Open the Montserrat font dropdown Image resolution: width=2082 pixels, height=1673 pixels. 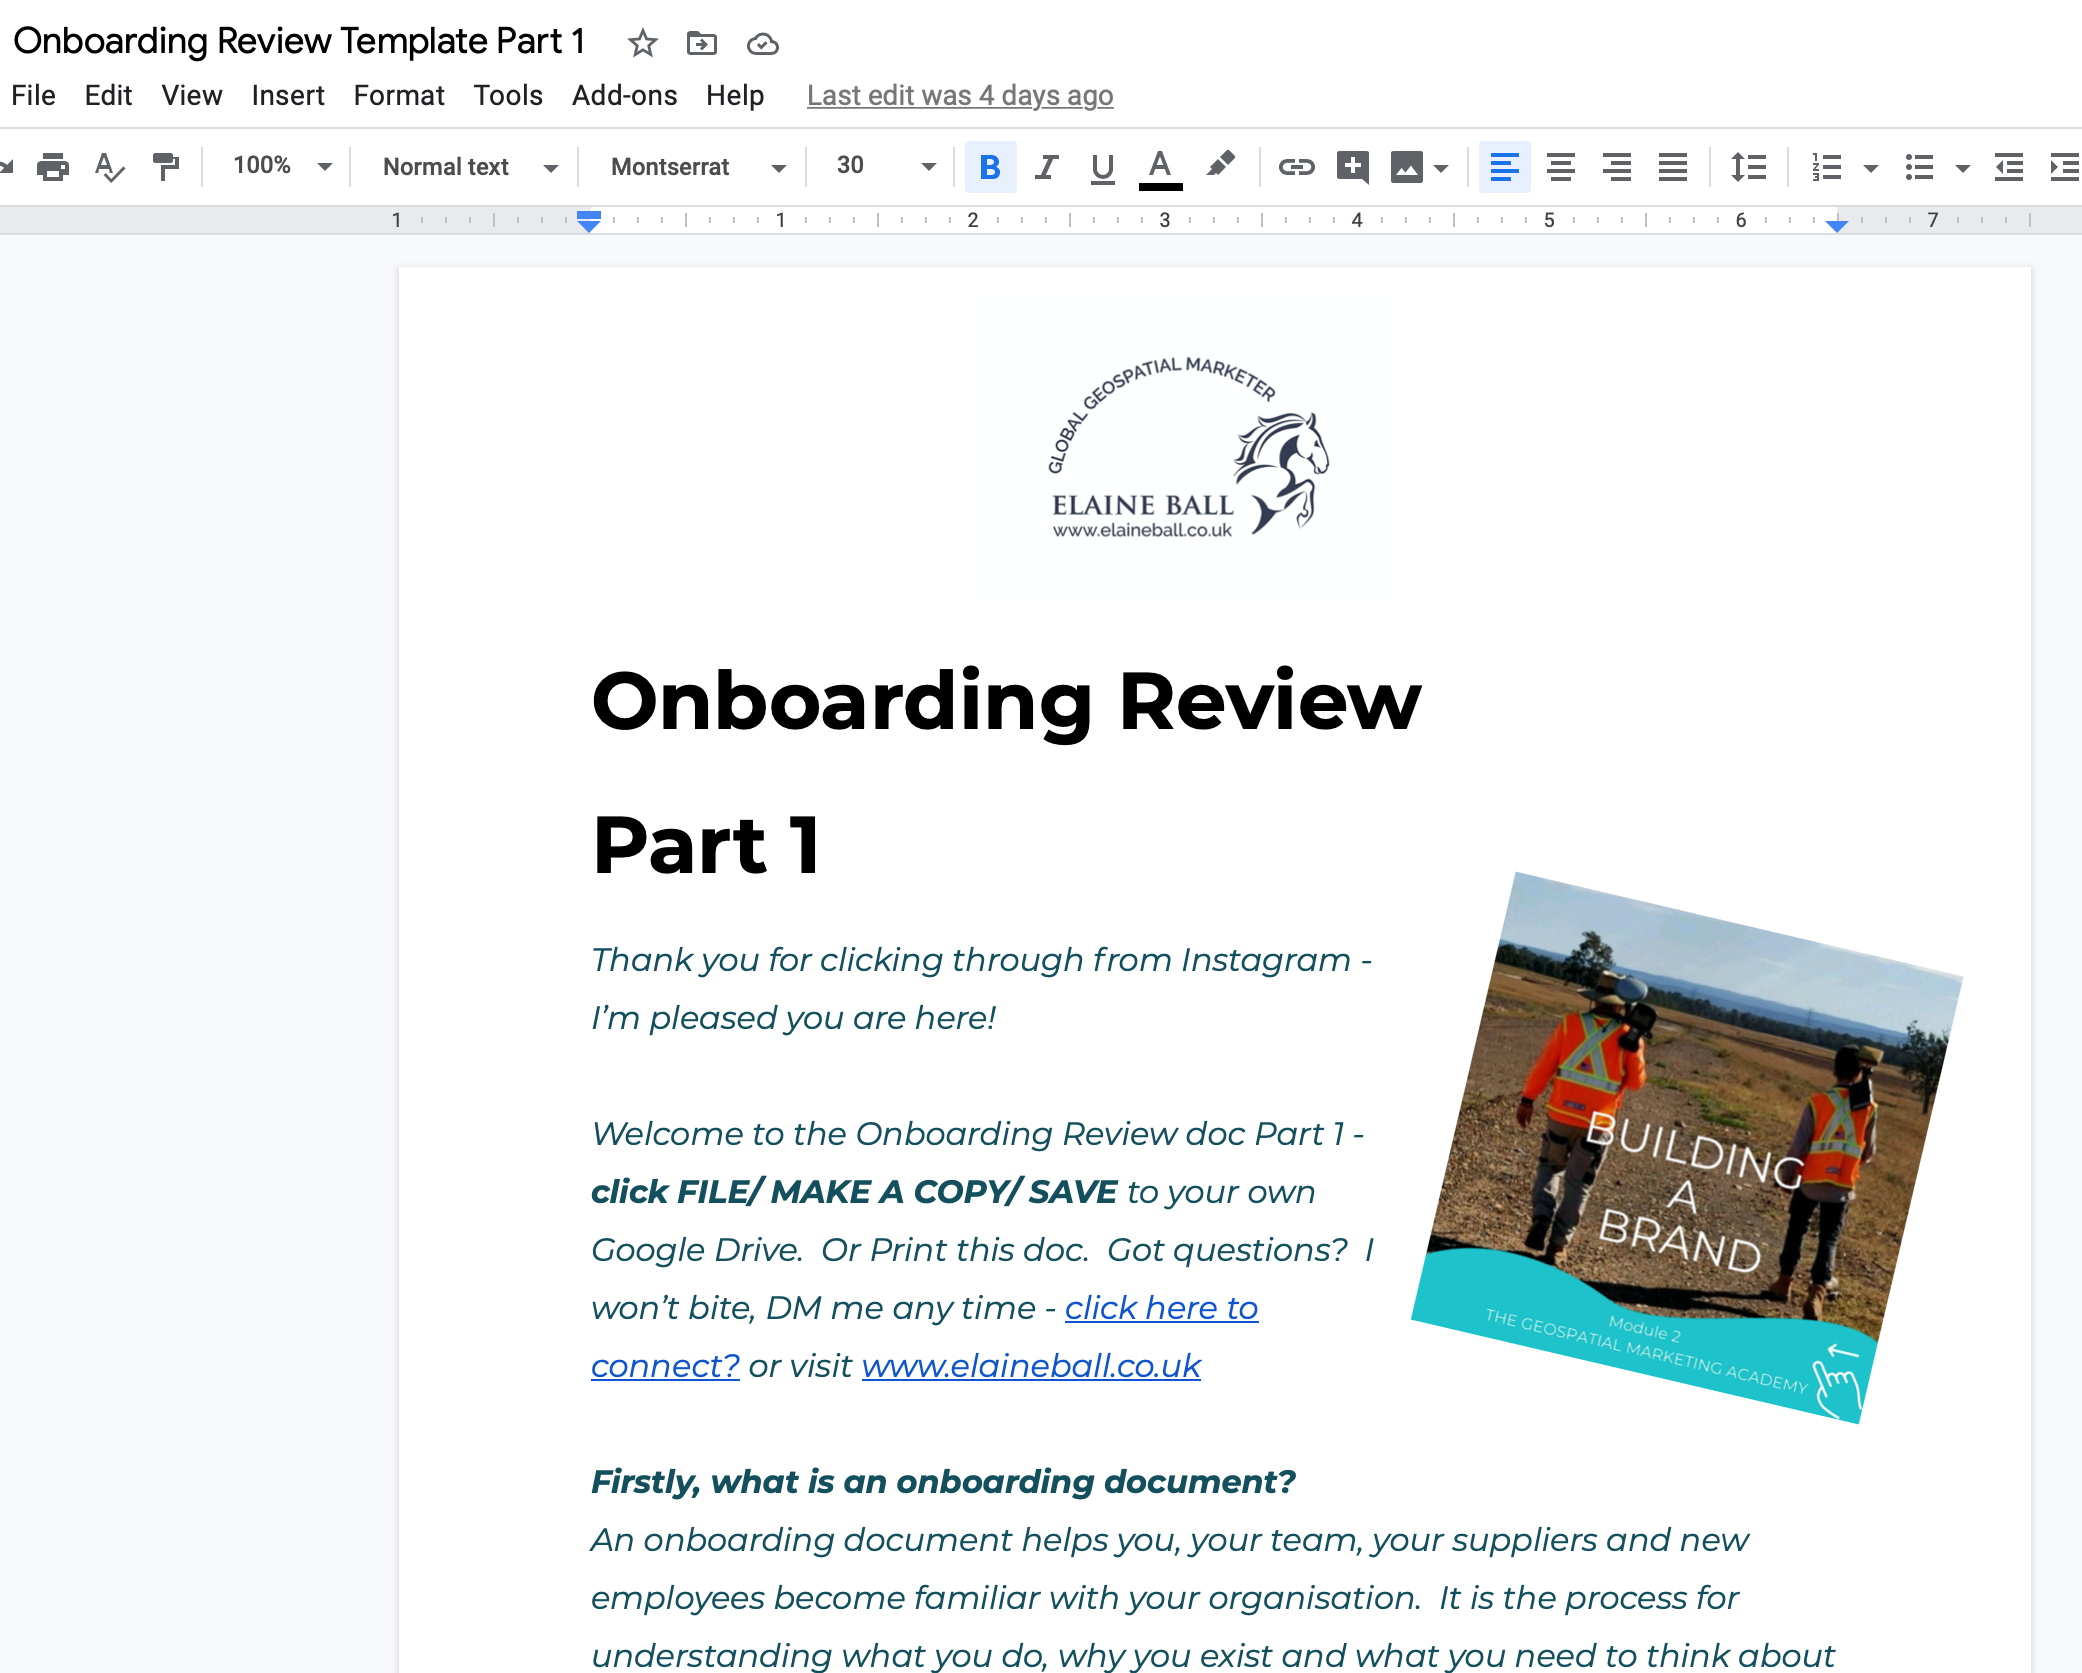point(698,167)
